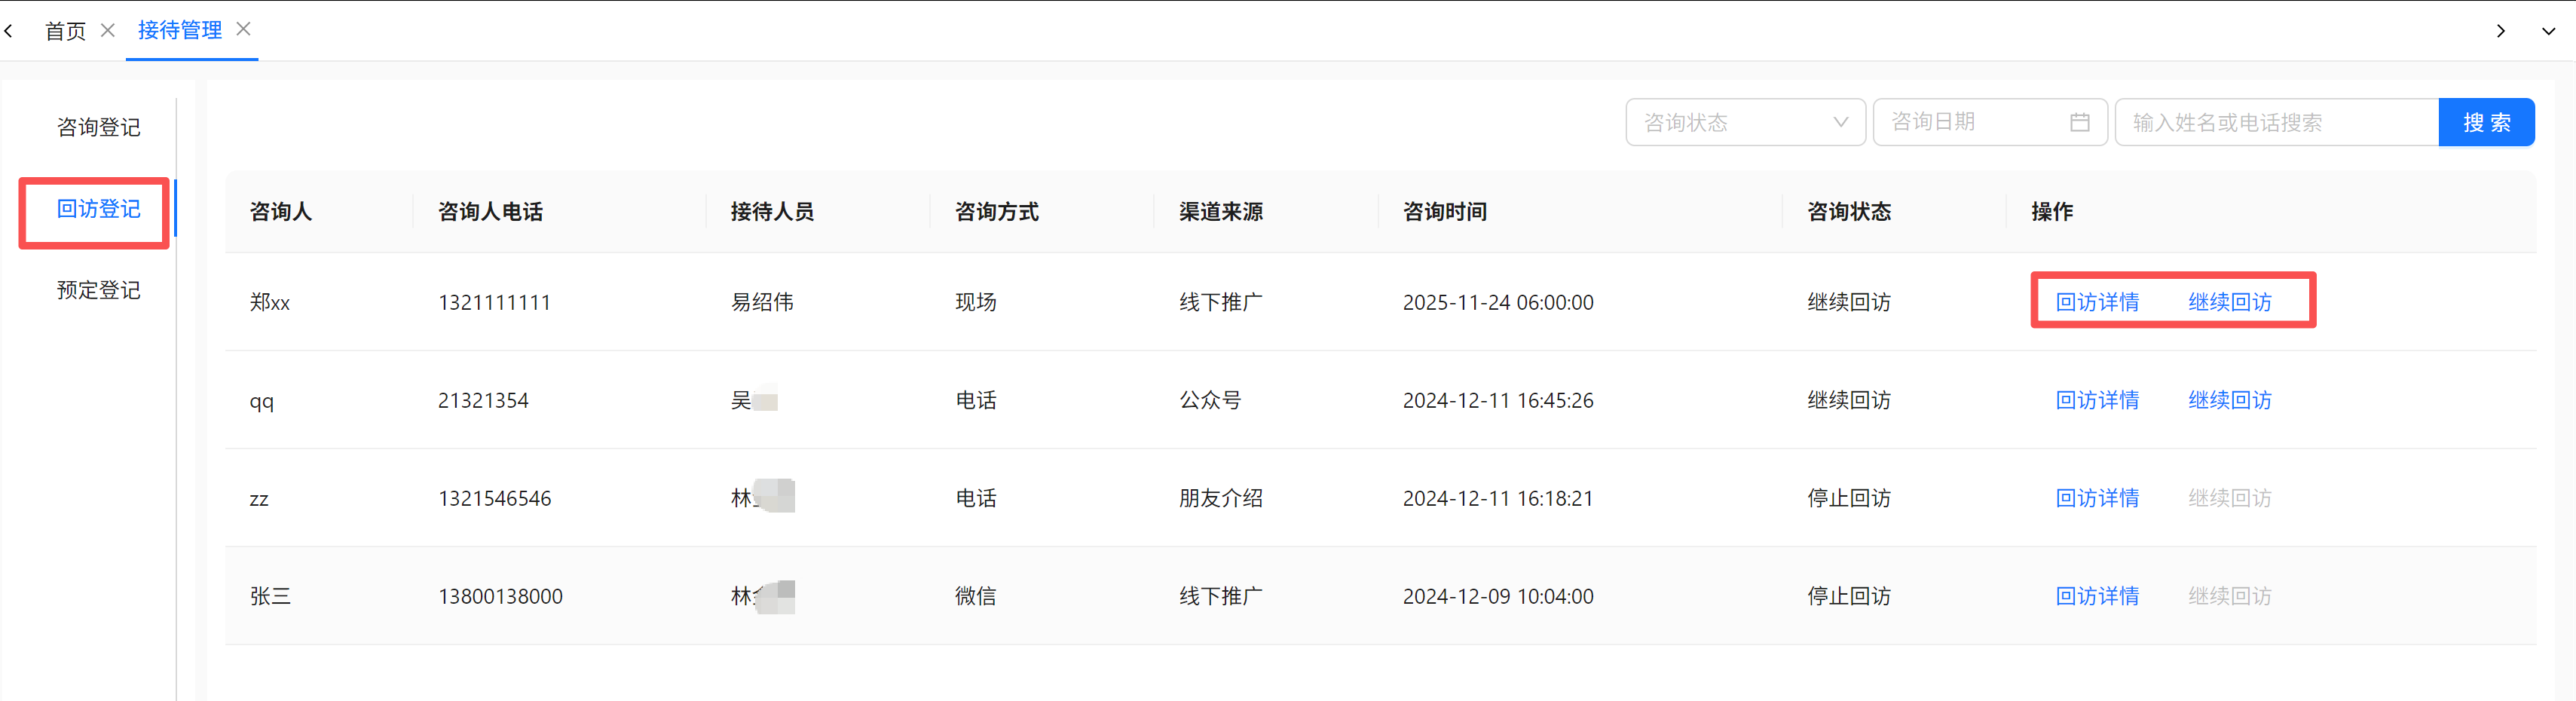Select 回访登记 in the sidebar
This screenshot has height=701, width=2576.
(x=98, y=209)
